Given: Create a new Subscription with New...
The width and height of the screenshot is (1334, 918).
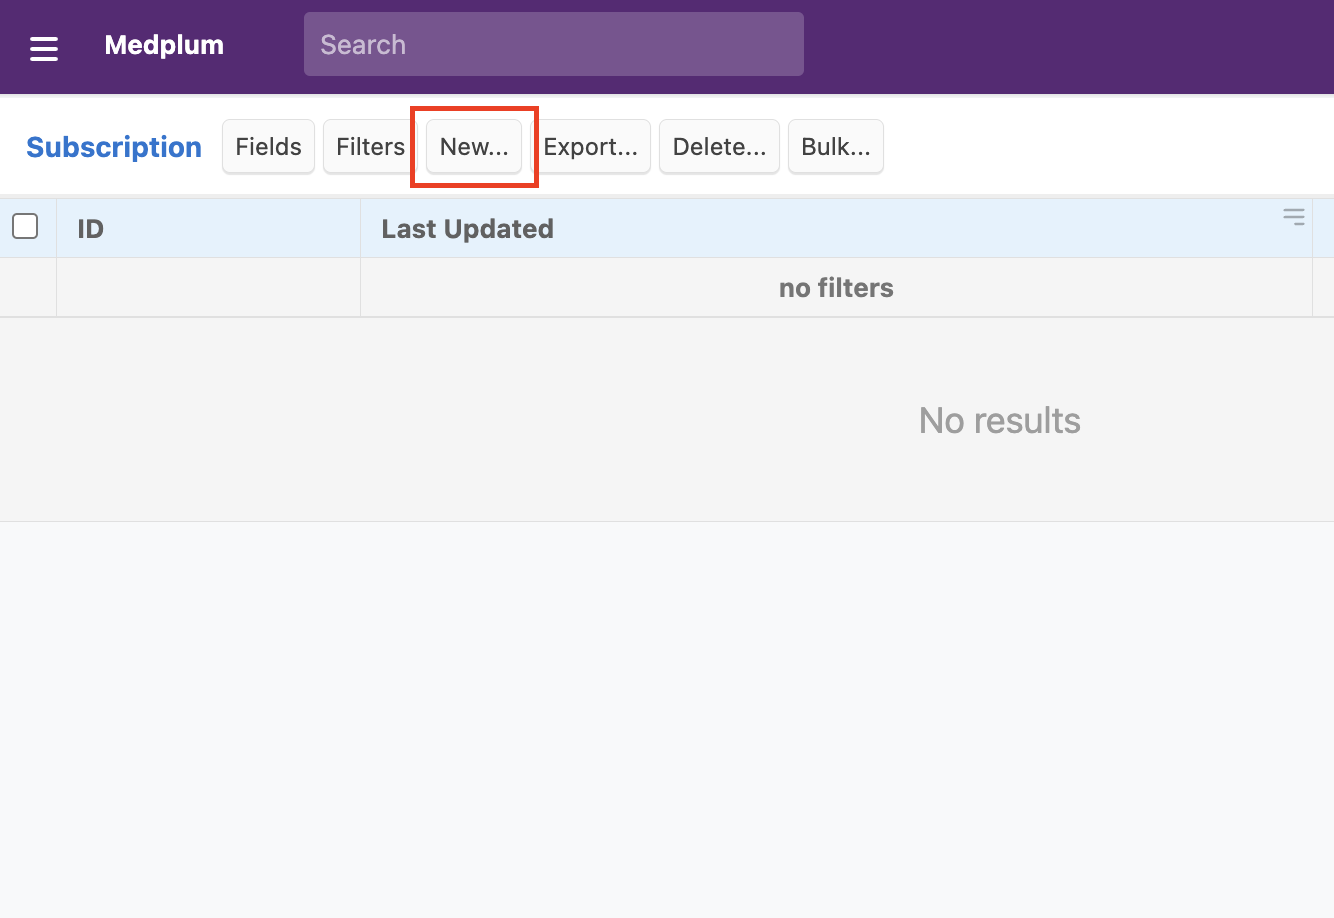Looking at the screenshot, I should pos(474,147).
